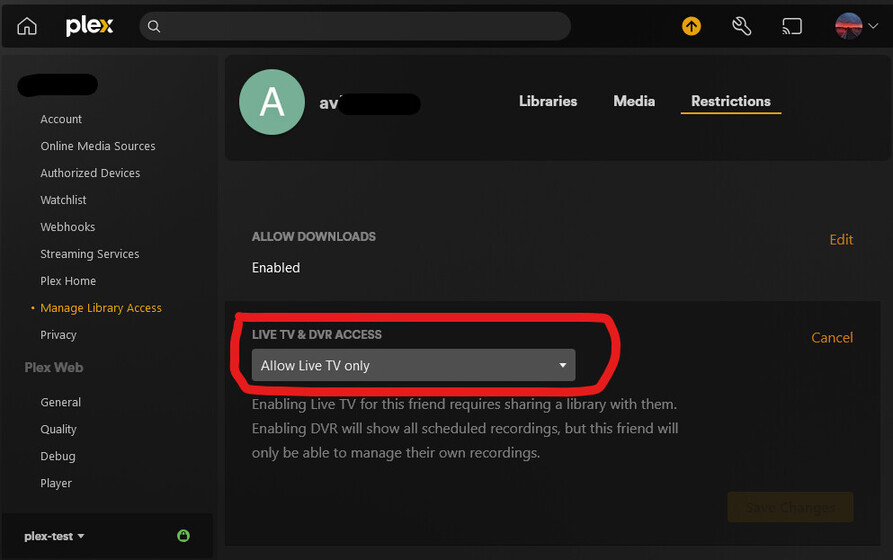Cancel Live TV & DVR editing

point(832,338)
